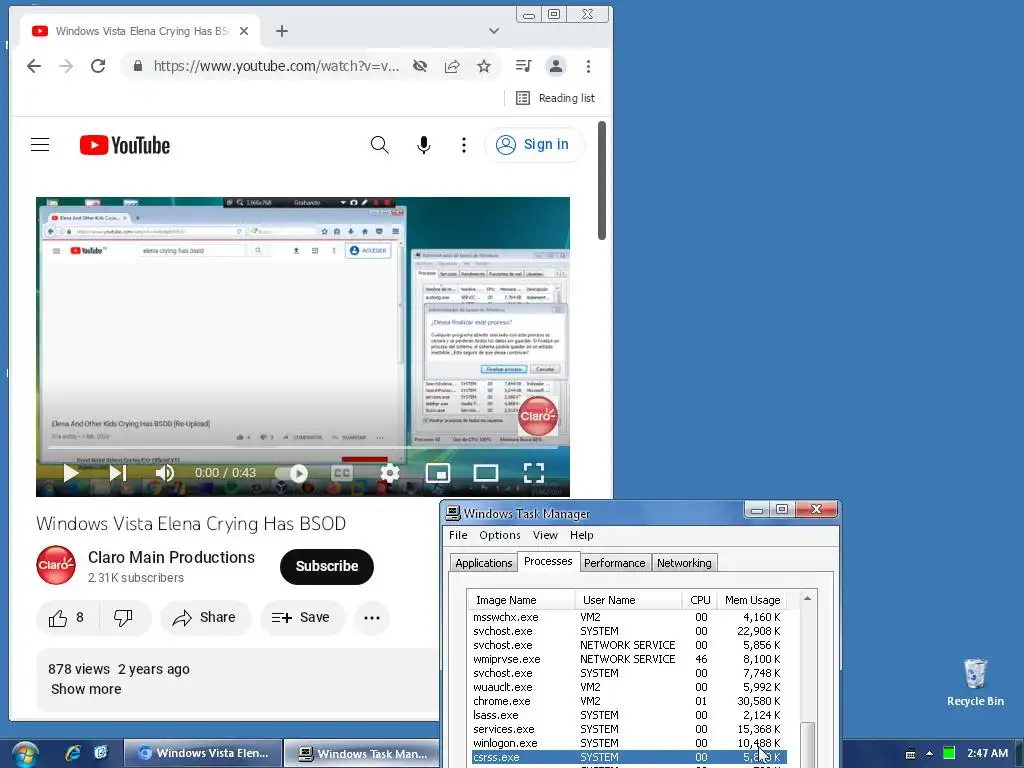Screen dimensions: 1024x768
Task: Open a new browser tab
Action: [281, 31]
